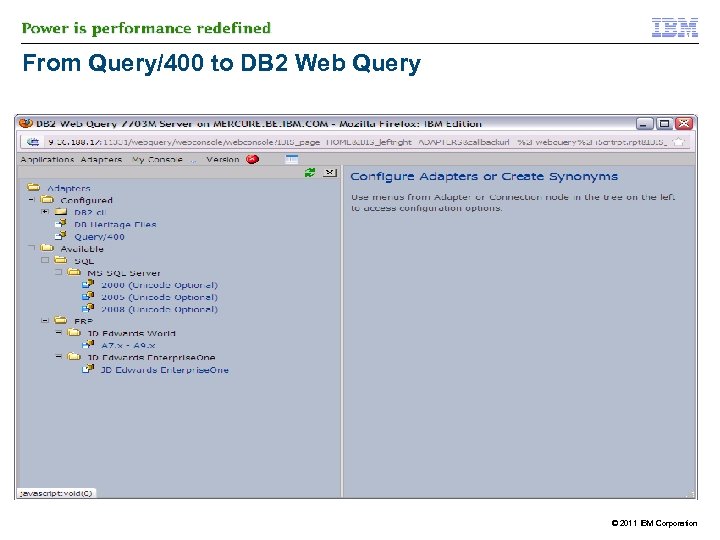Click the A7.x - A9.x adapter icon
The width and height of the screenshot is (720, 540).
pyautogui.click(x=88, y=344)
